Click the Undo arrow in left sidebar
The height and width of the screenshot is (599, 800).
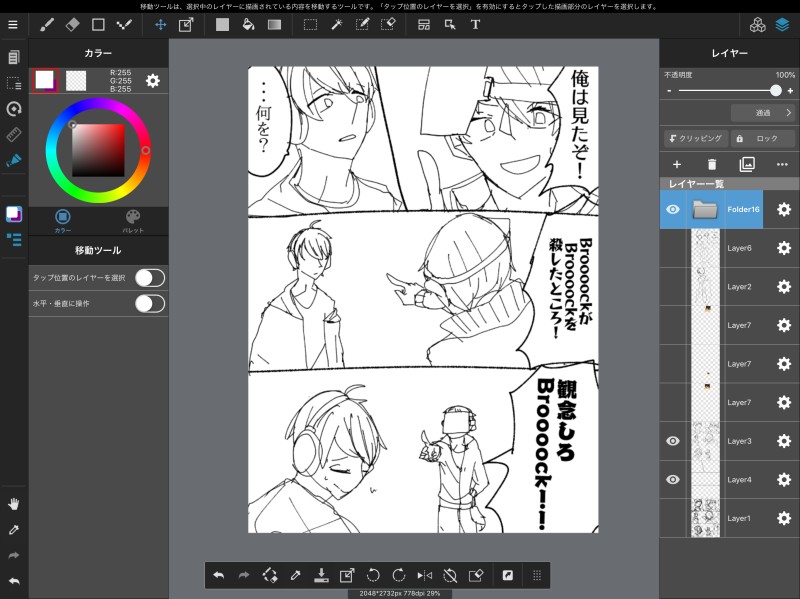click(x=14, y=581)
